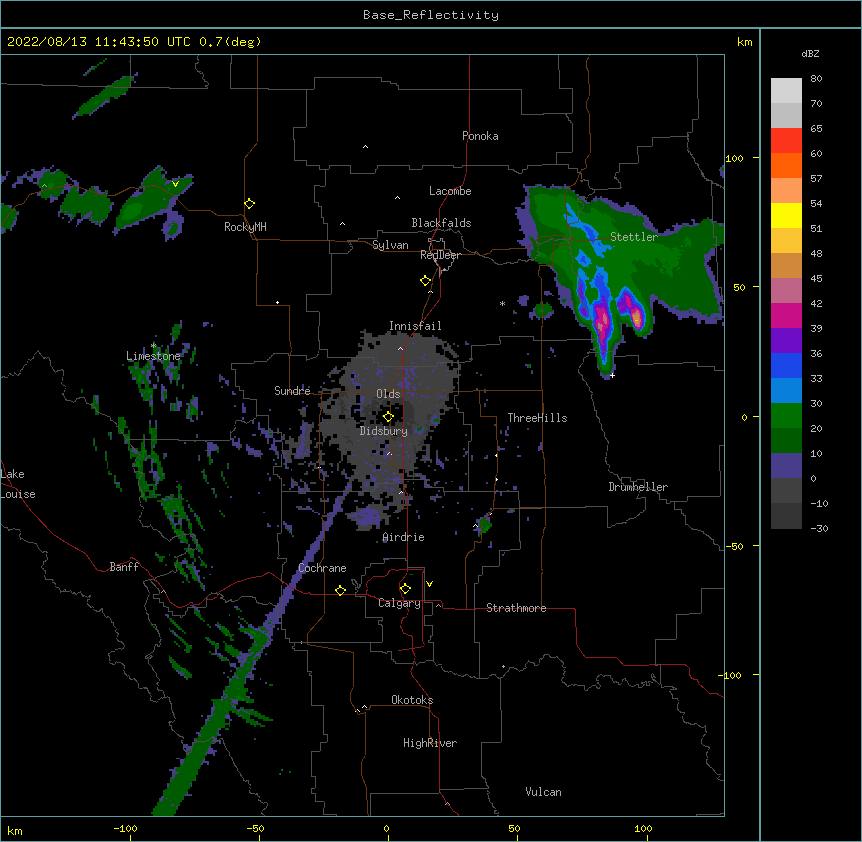Screen dimensions: 862x842
Task: Select the red 60-65 dBZ legend swatch
Action: [786, 141]
